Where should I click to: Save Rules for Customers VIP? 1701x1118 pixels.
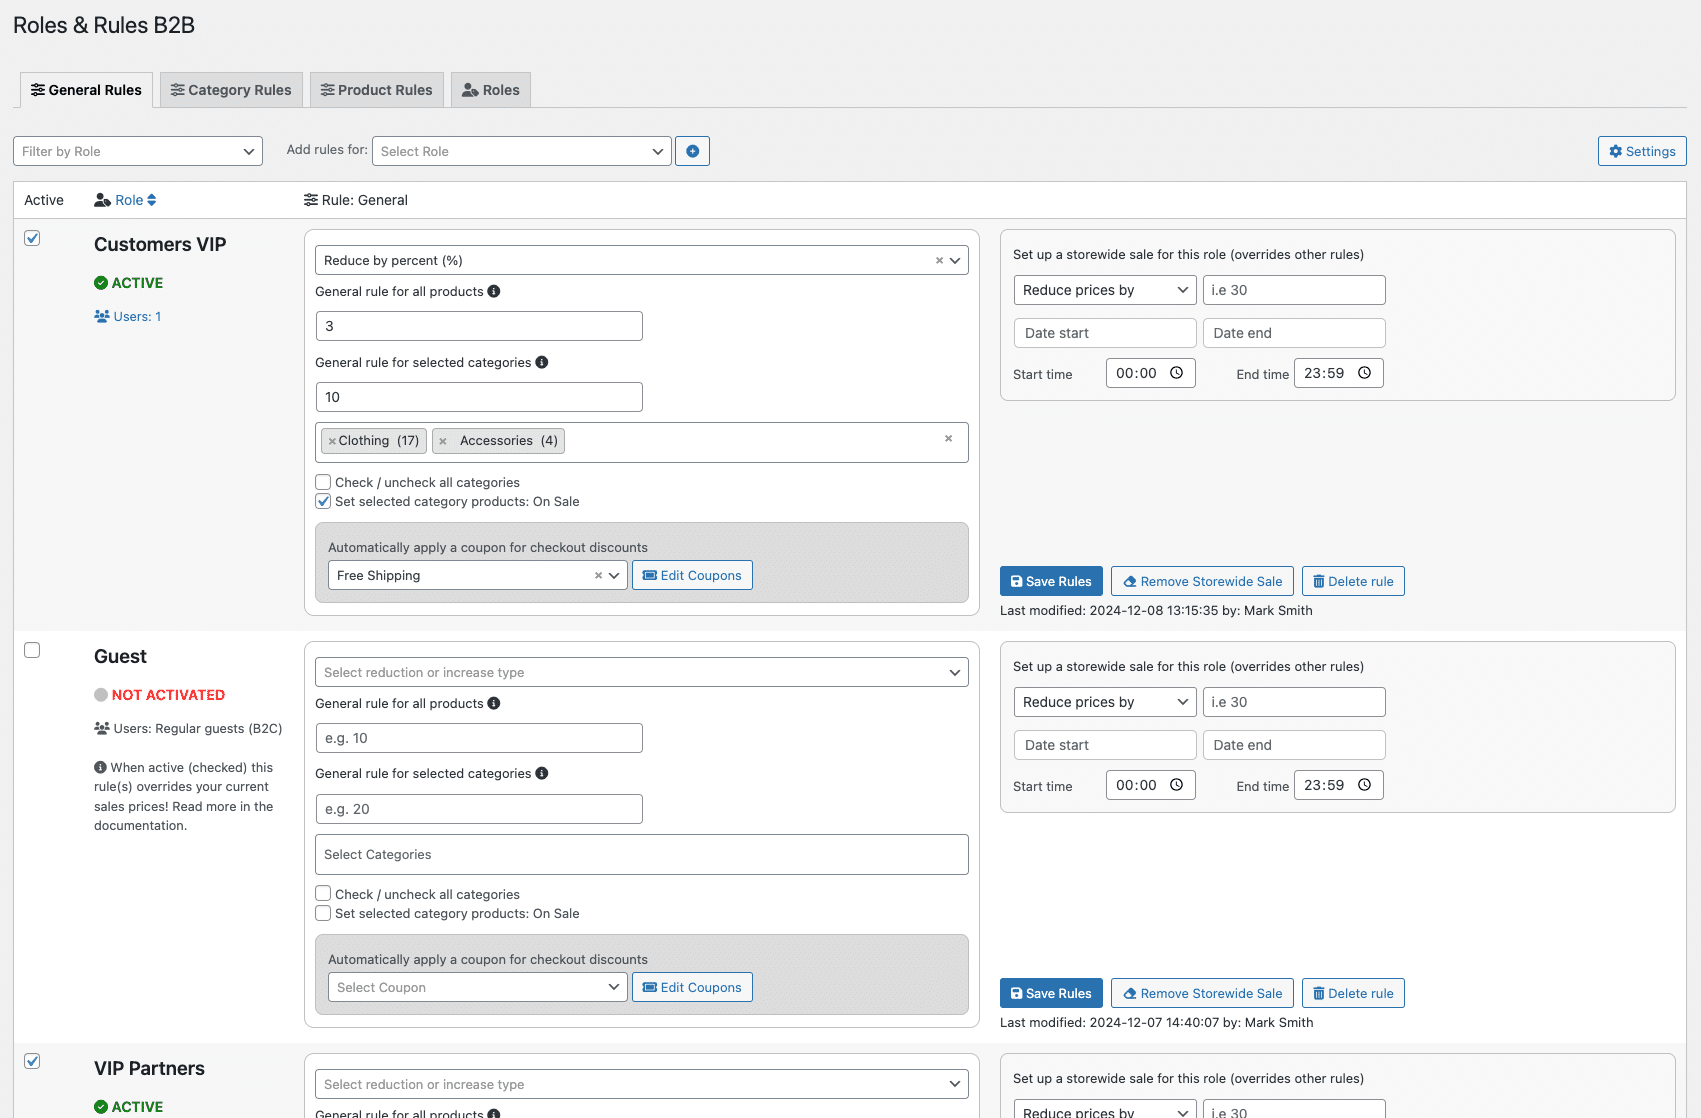tap(1051, 581)
